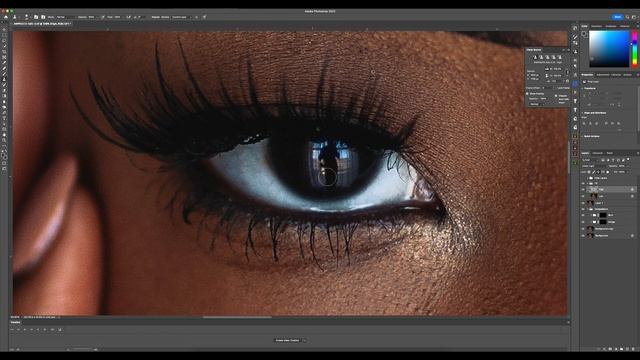The width and height of the screenshot is (640, 360).
Task: Select the Gradient tool
Action: [4, 97]
